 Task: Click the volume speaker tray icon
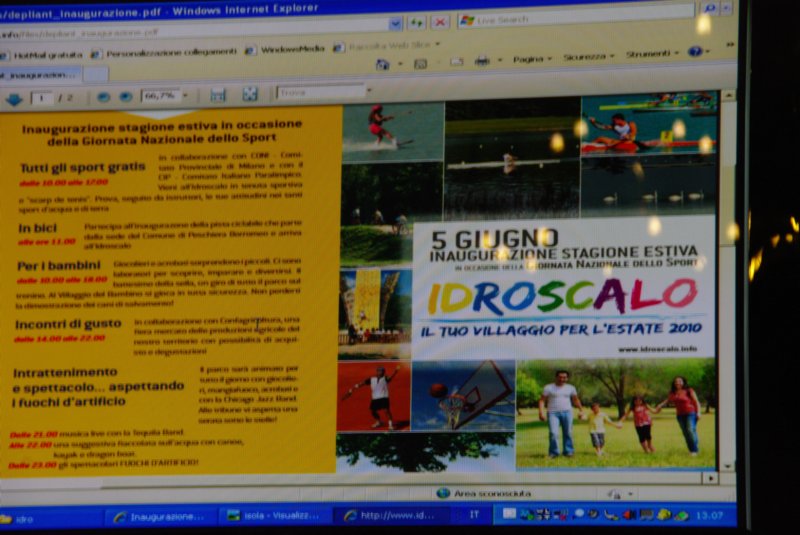point(629,515)
